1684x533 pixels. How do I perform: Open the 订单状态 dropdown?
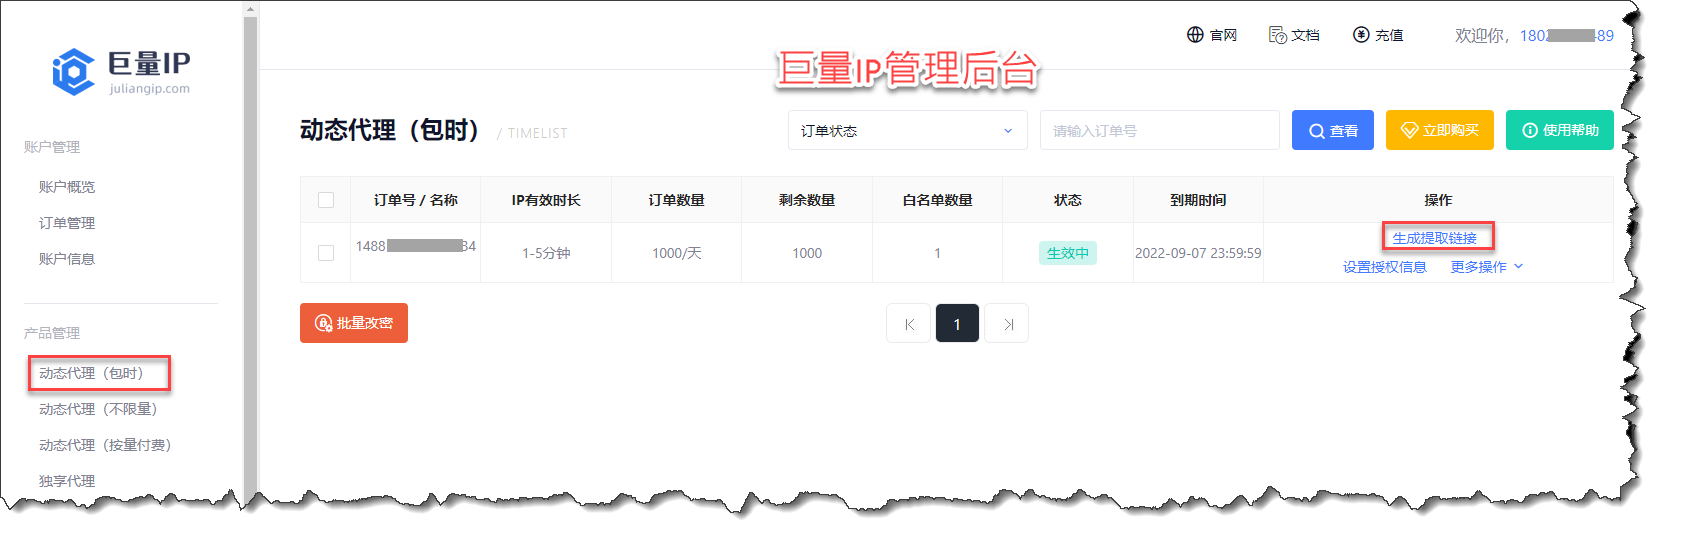908,130
